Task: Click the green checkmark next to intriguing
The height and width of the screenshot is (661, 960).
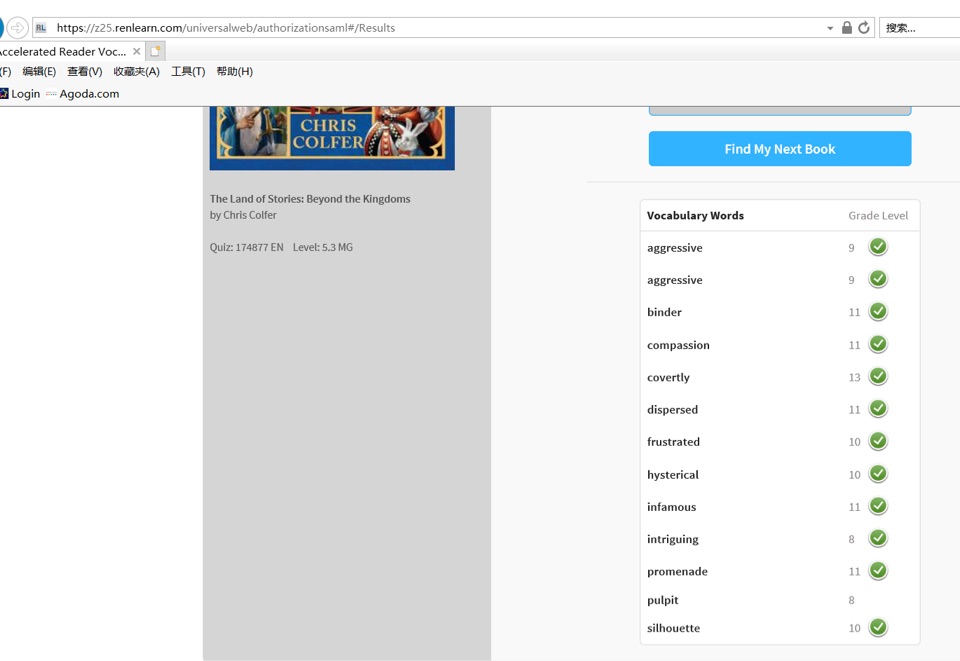Action: coord(878,538)
